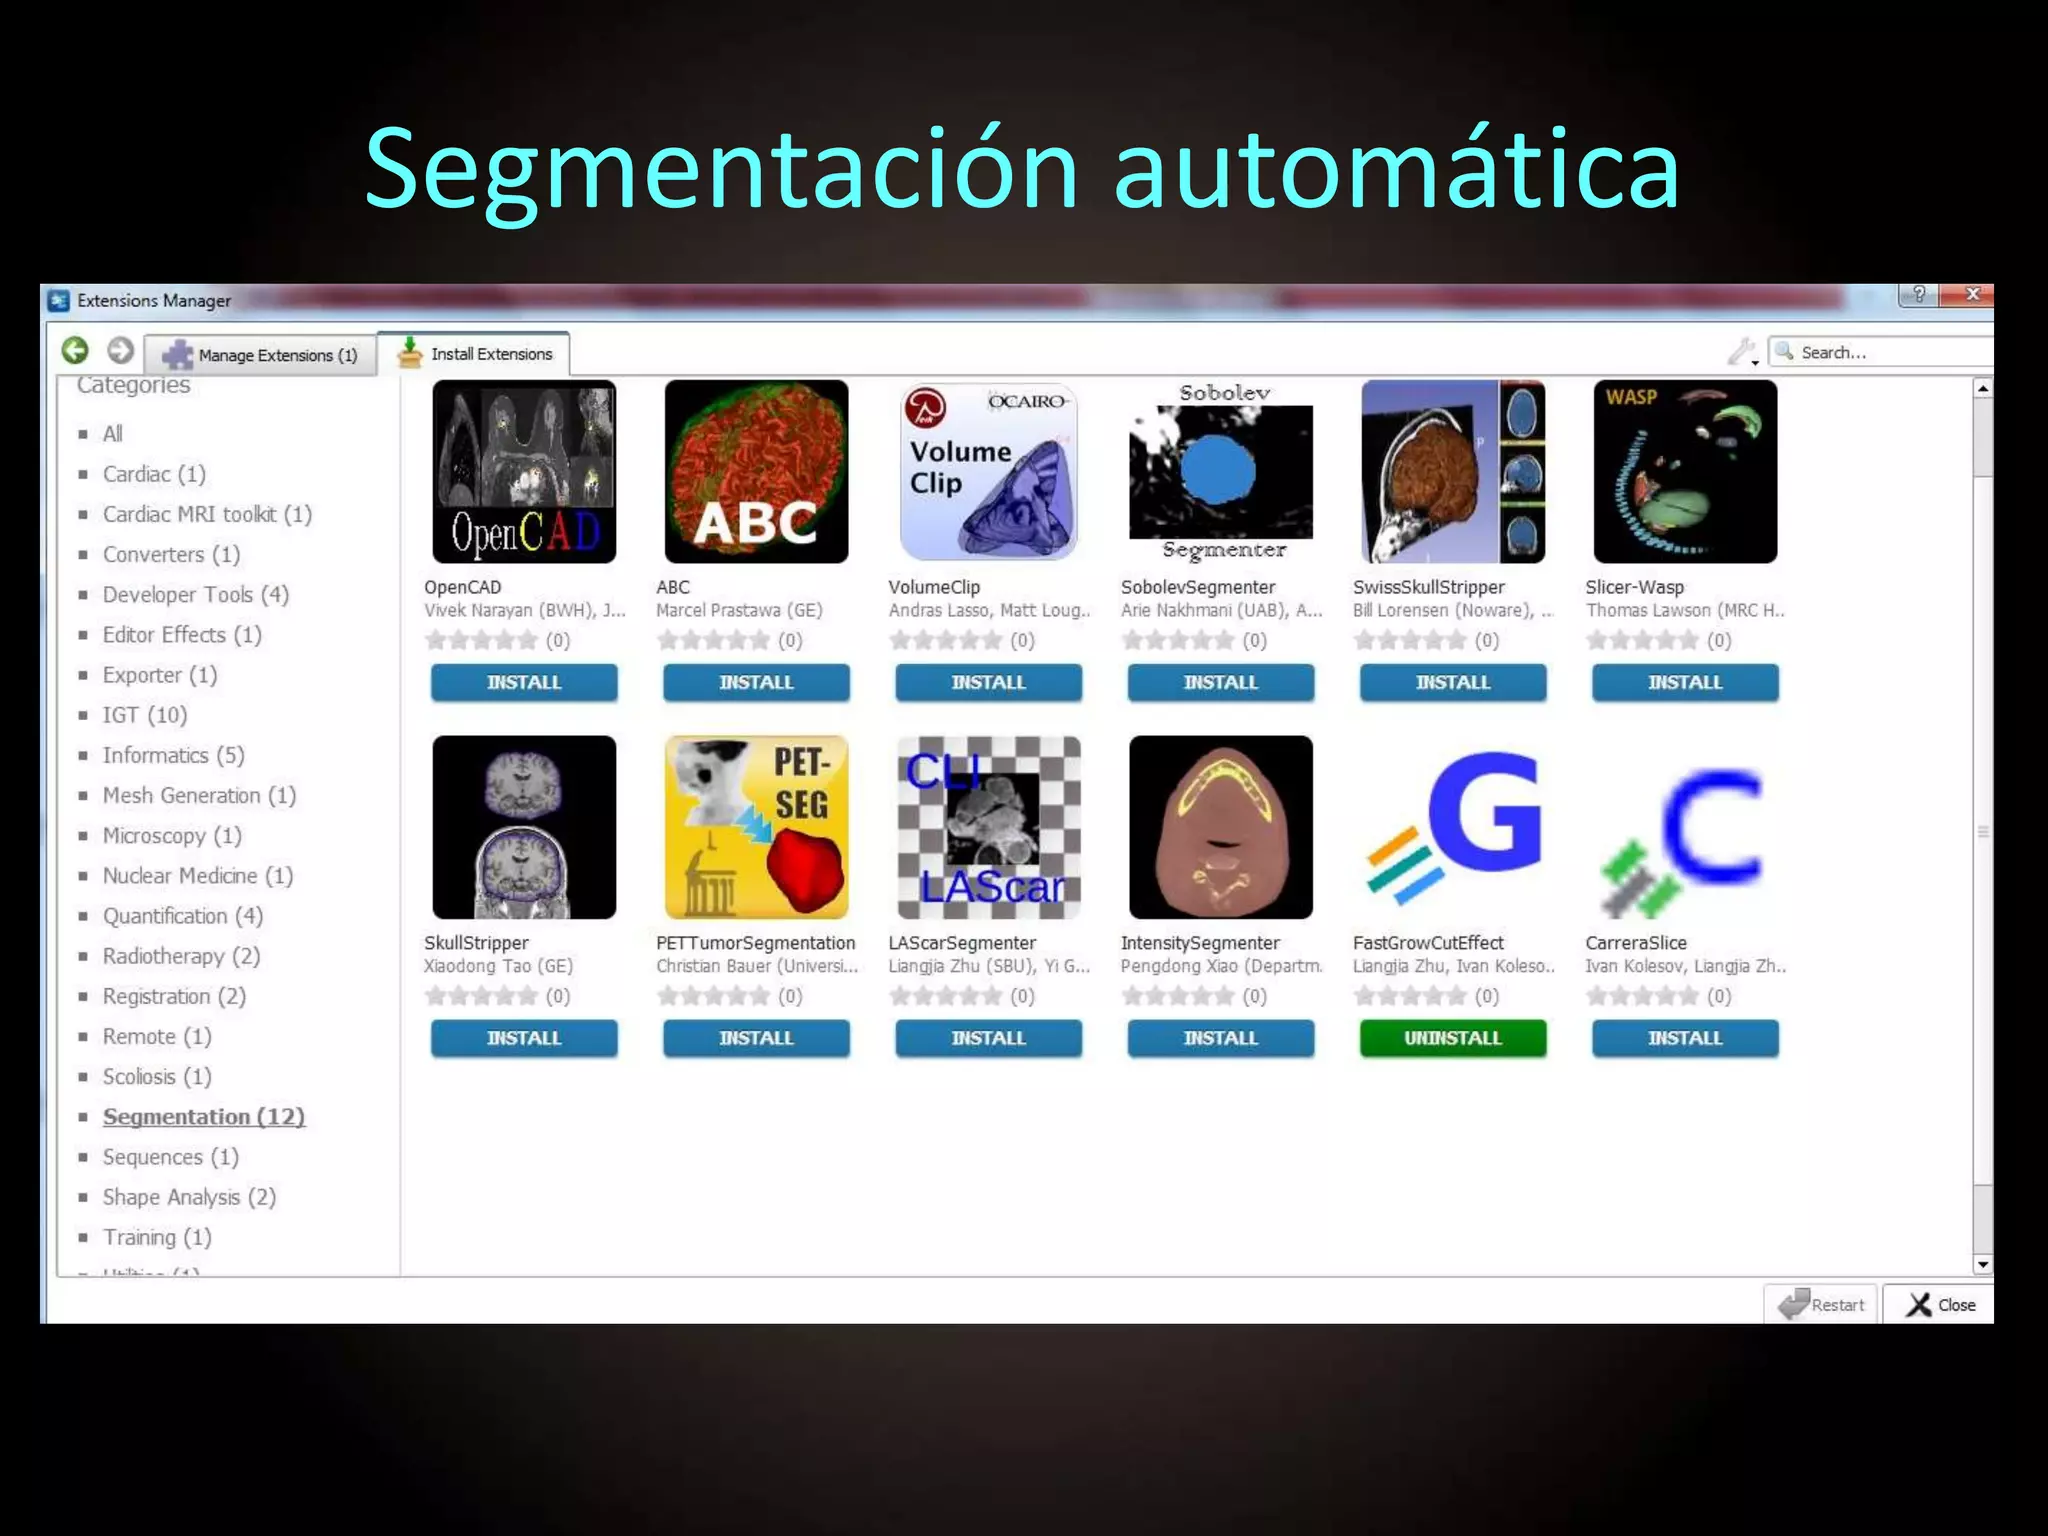
Task: Select Cardiac MRI toolkit (1) category
Action: tap(207, 514)
